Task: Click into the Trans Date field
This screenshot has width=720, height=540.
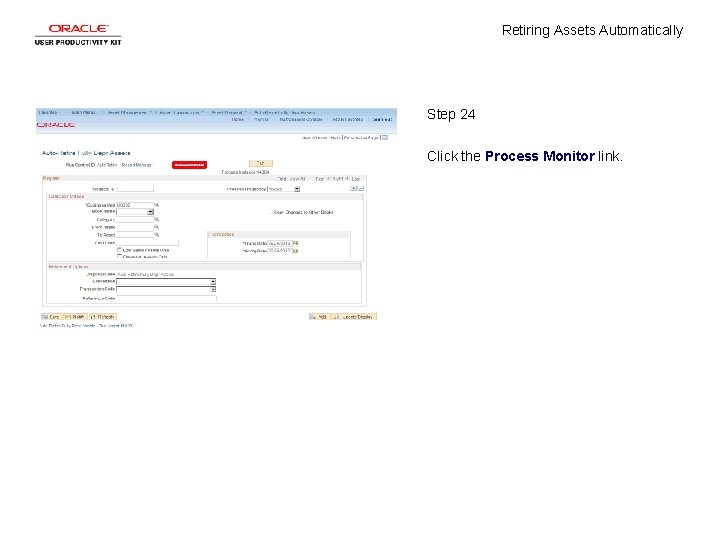Action: (280, 243)
